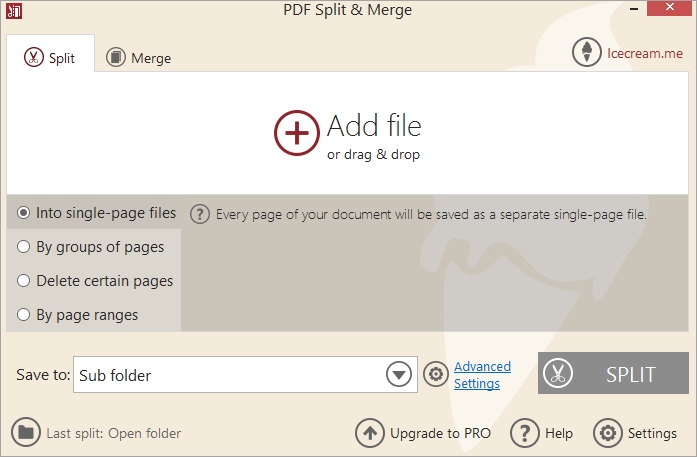
Task: Click the up arrow Upgrade to PRO icon
Action: click(370, 433)
